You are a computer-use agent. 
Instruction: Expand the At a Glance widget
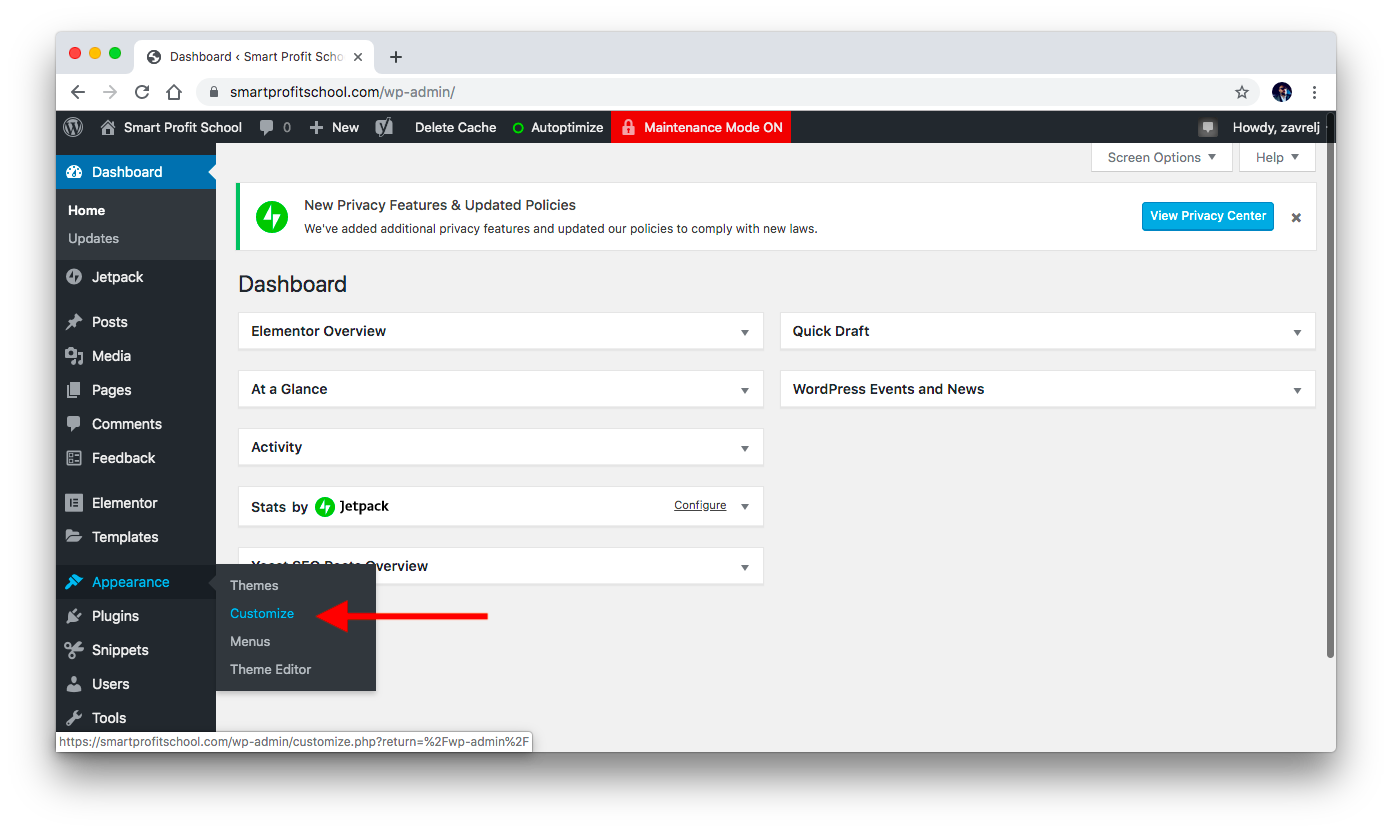[745, 390]
